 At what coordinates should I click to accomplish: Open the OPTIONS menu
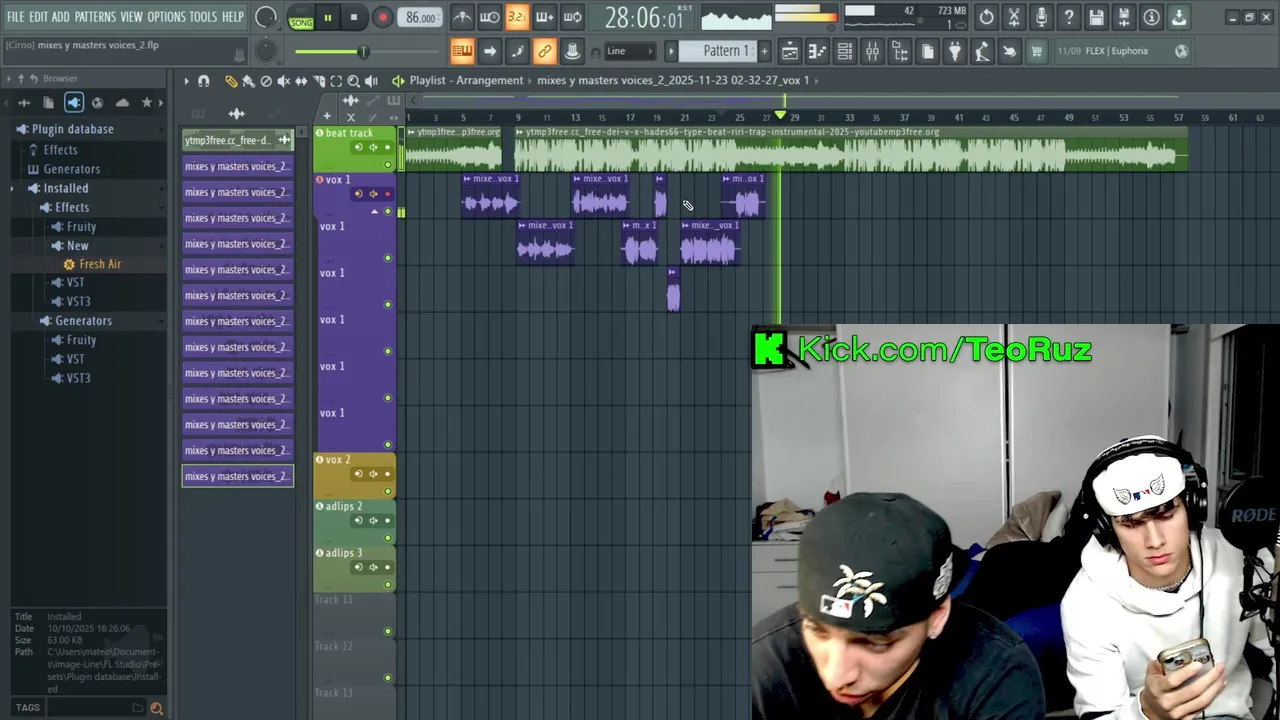167,17
